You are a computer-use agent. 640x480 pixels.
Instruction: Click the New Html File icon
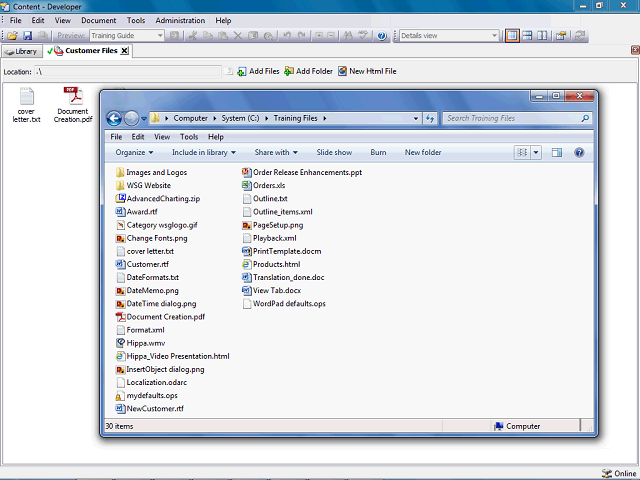pos(342,71)
